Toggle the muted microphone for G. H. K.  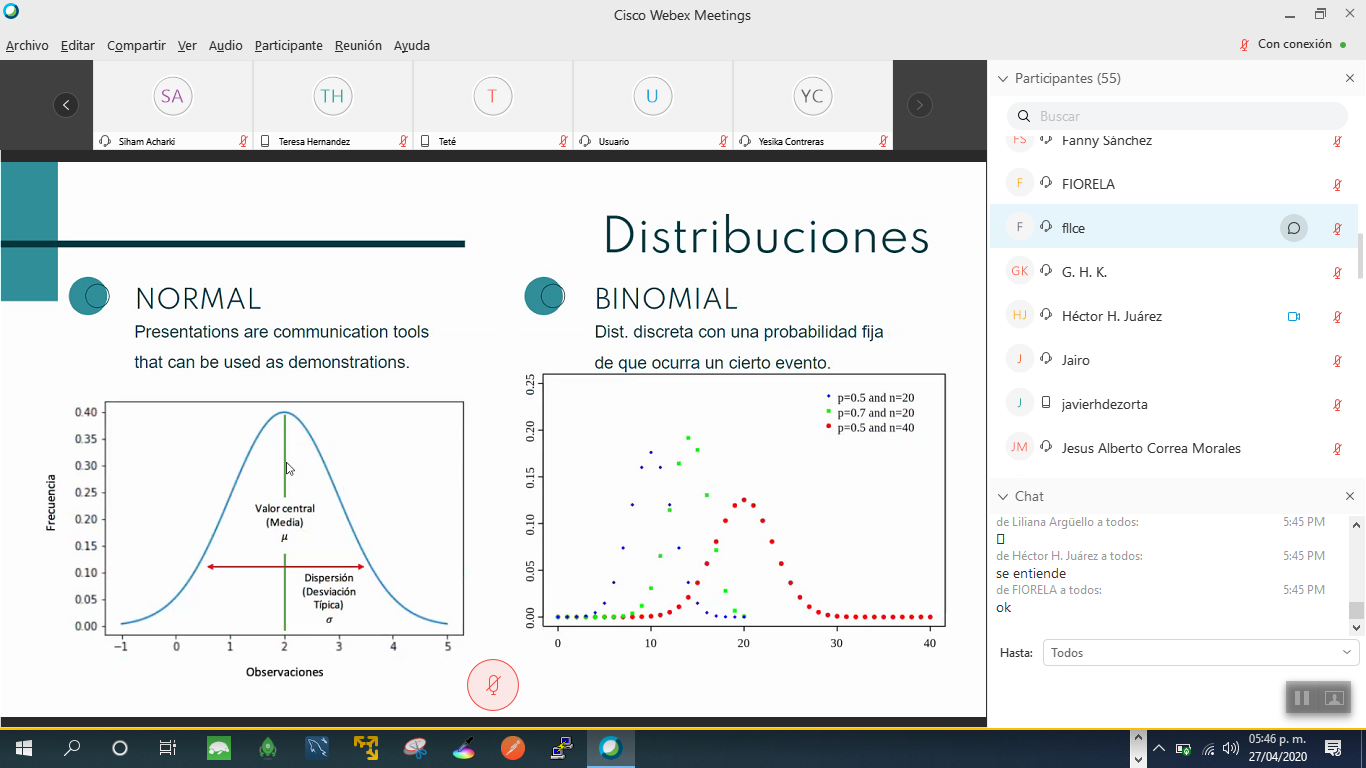pos(1337,272)
